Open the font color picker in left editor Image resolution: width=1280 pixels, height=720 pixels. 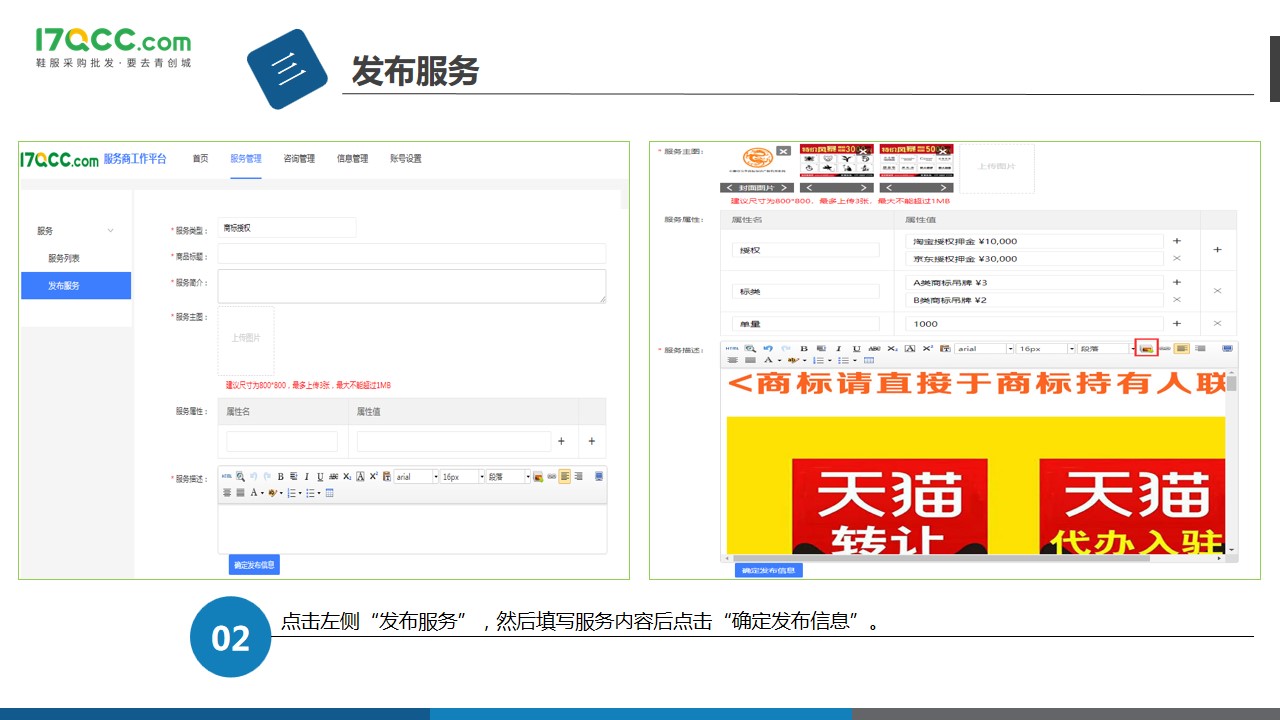coord(256,493)
